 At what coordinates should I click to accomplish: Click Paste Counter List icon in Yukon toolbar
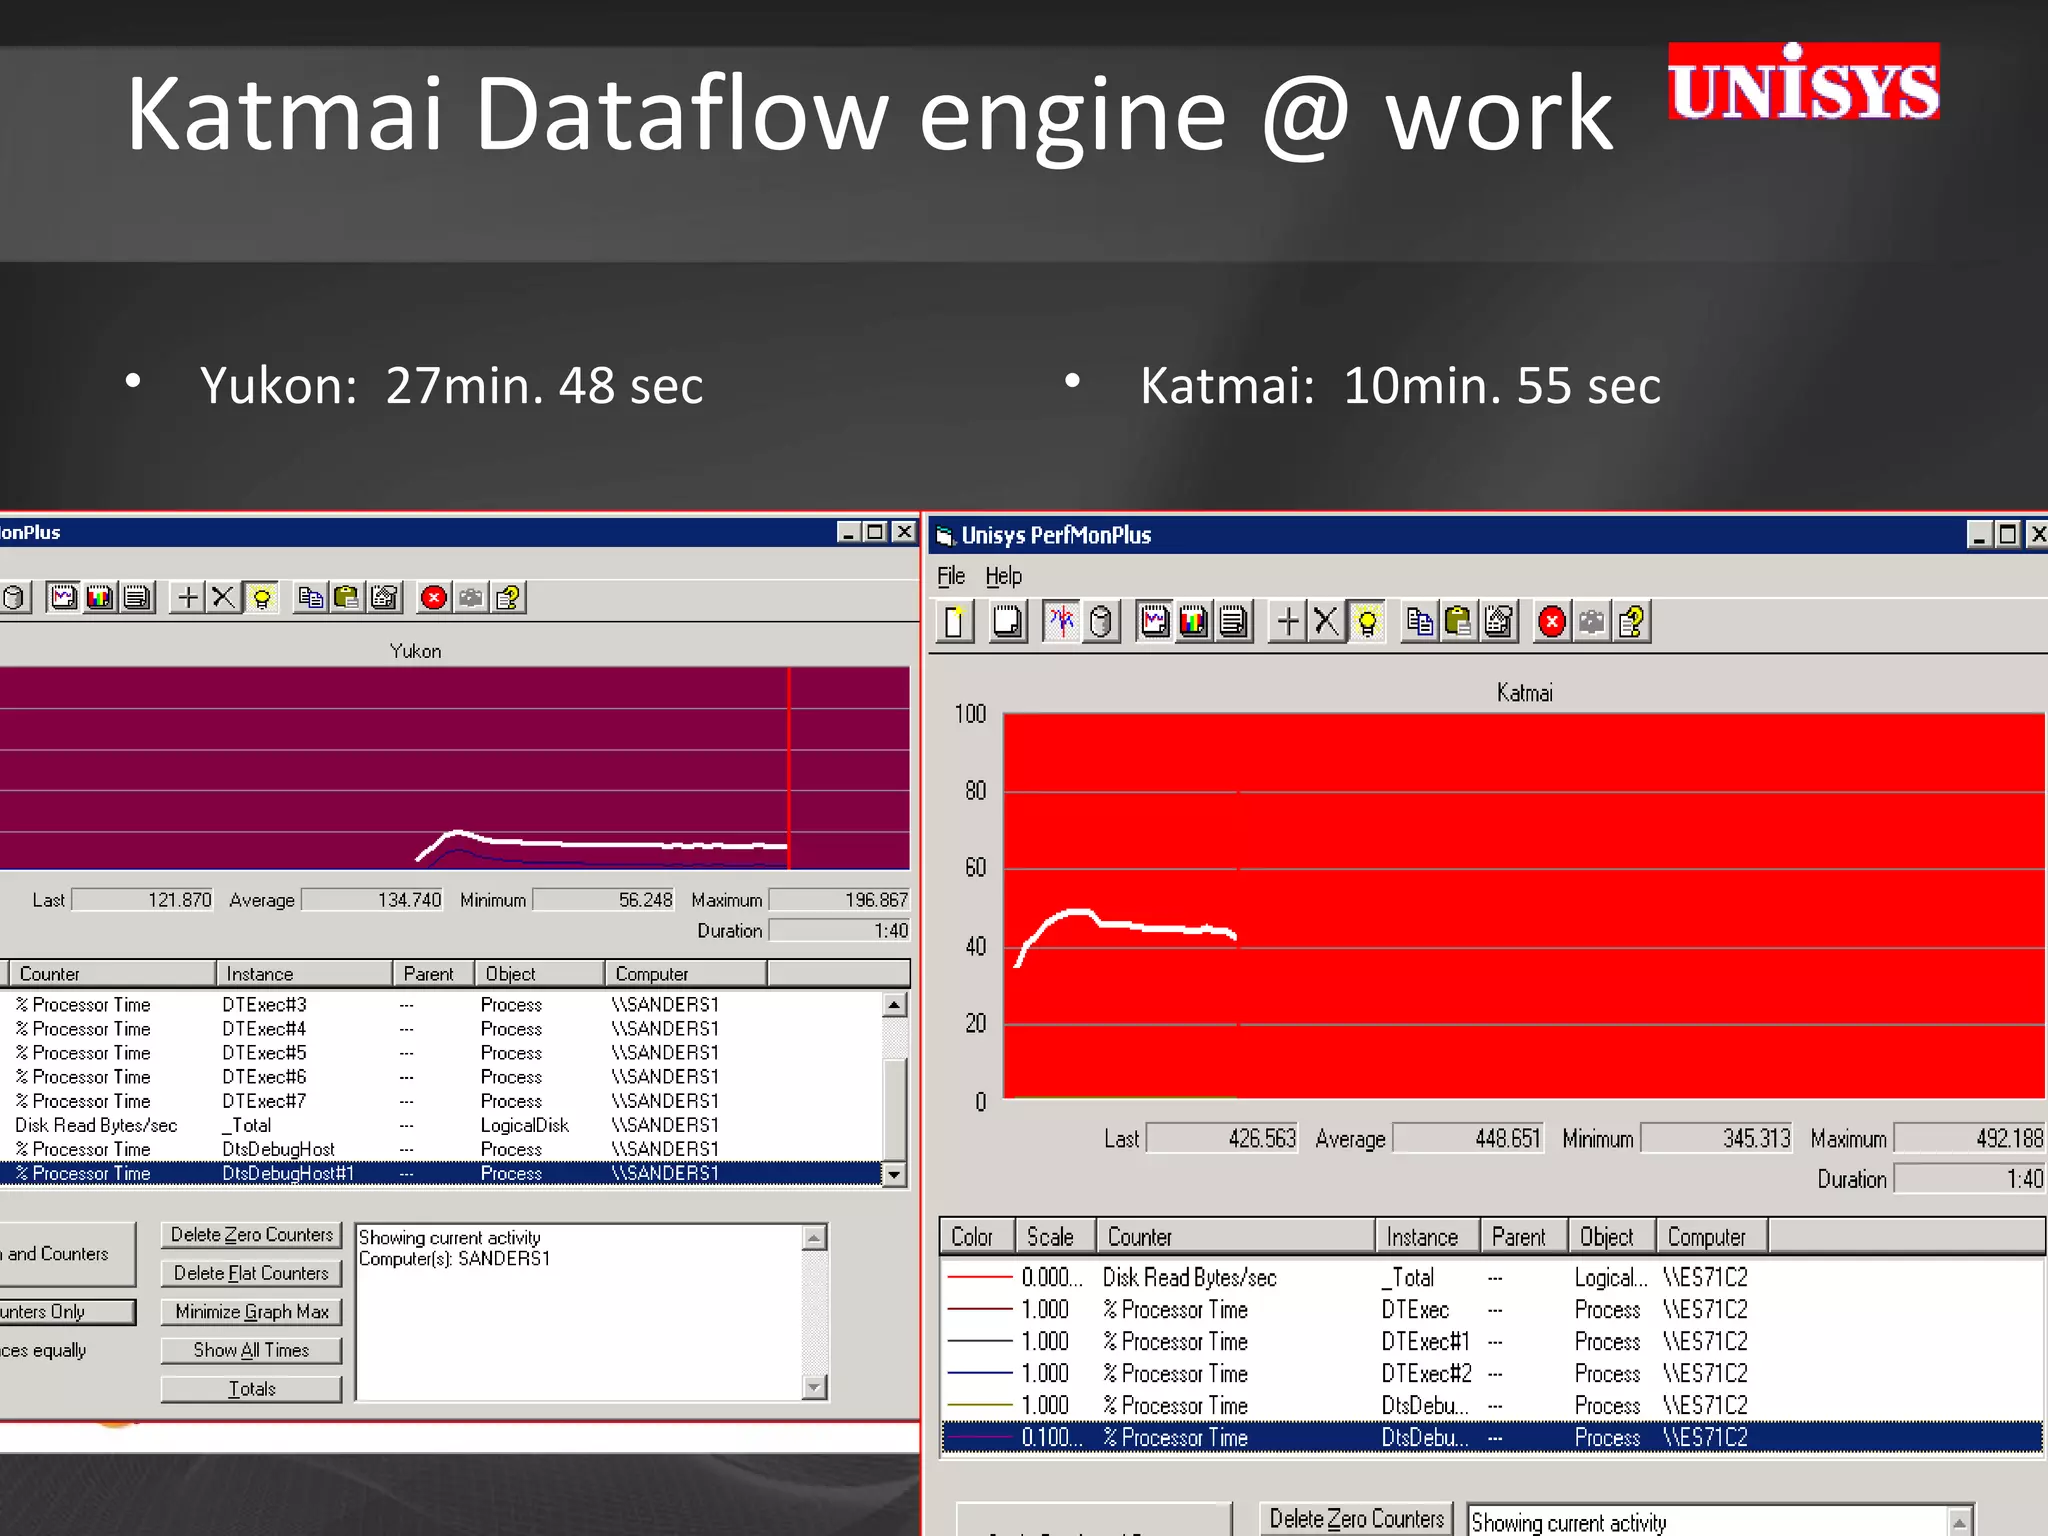point(347,598)
